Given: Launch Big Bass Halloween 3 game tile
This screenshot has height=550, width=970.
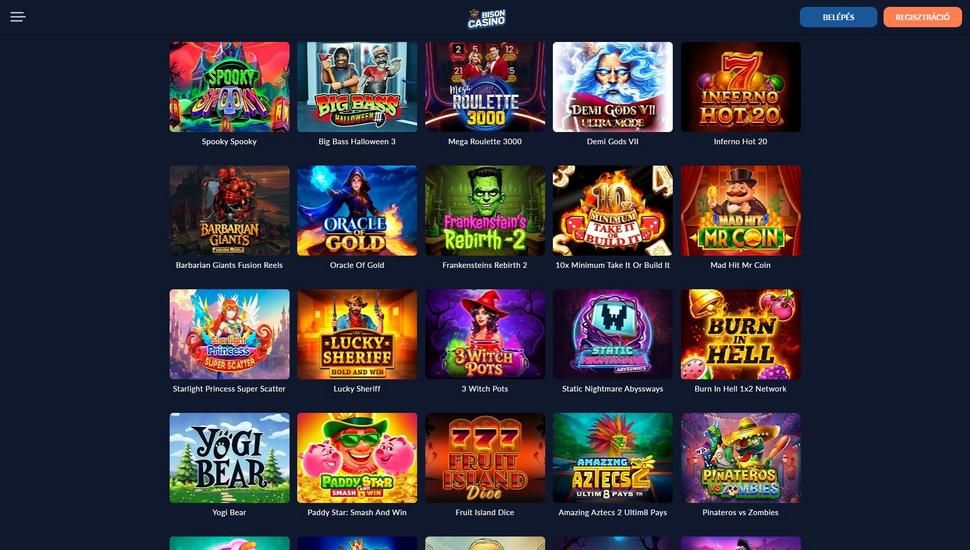Looking at the screenshot, I should tap(357, 87).
